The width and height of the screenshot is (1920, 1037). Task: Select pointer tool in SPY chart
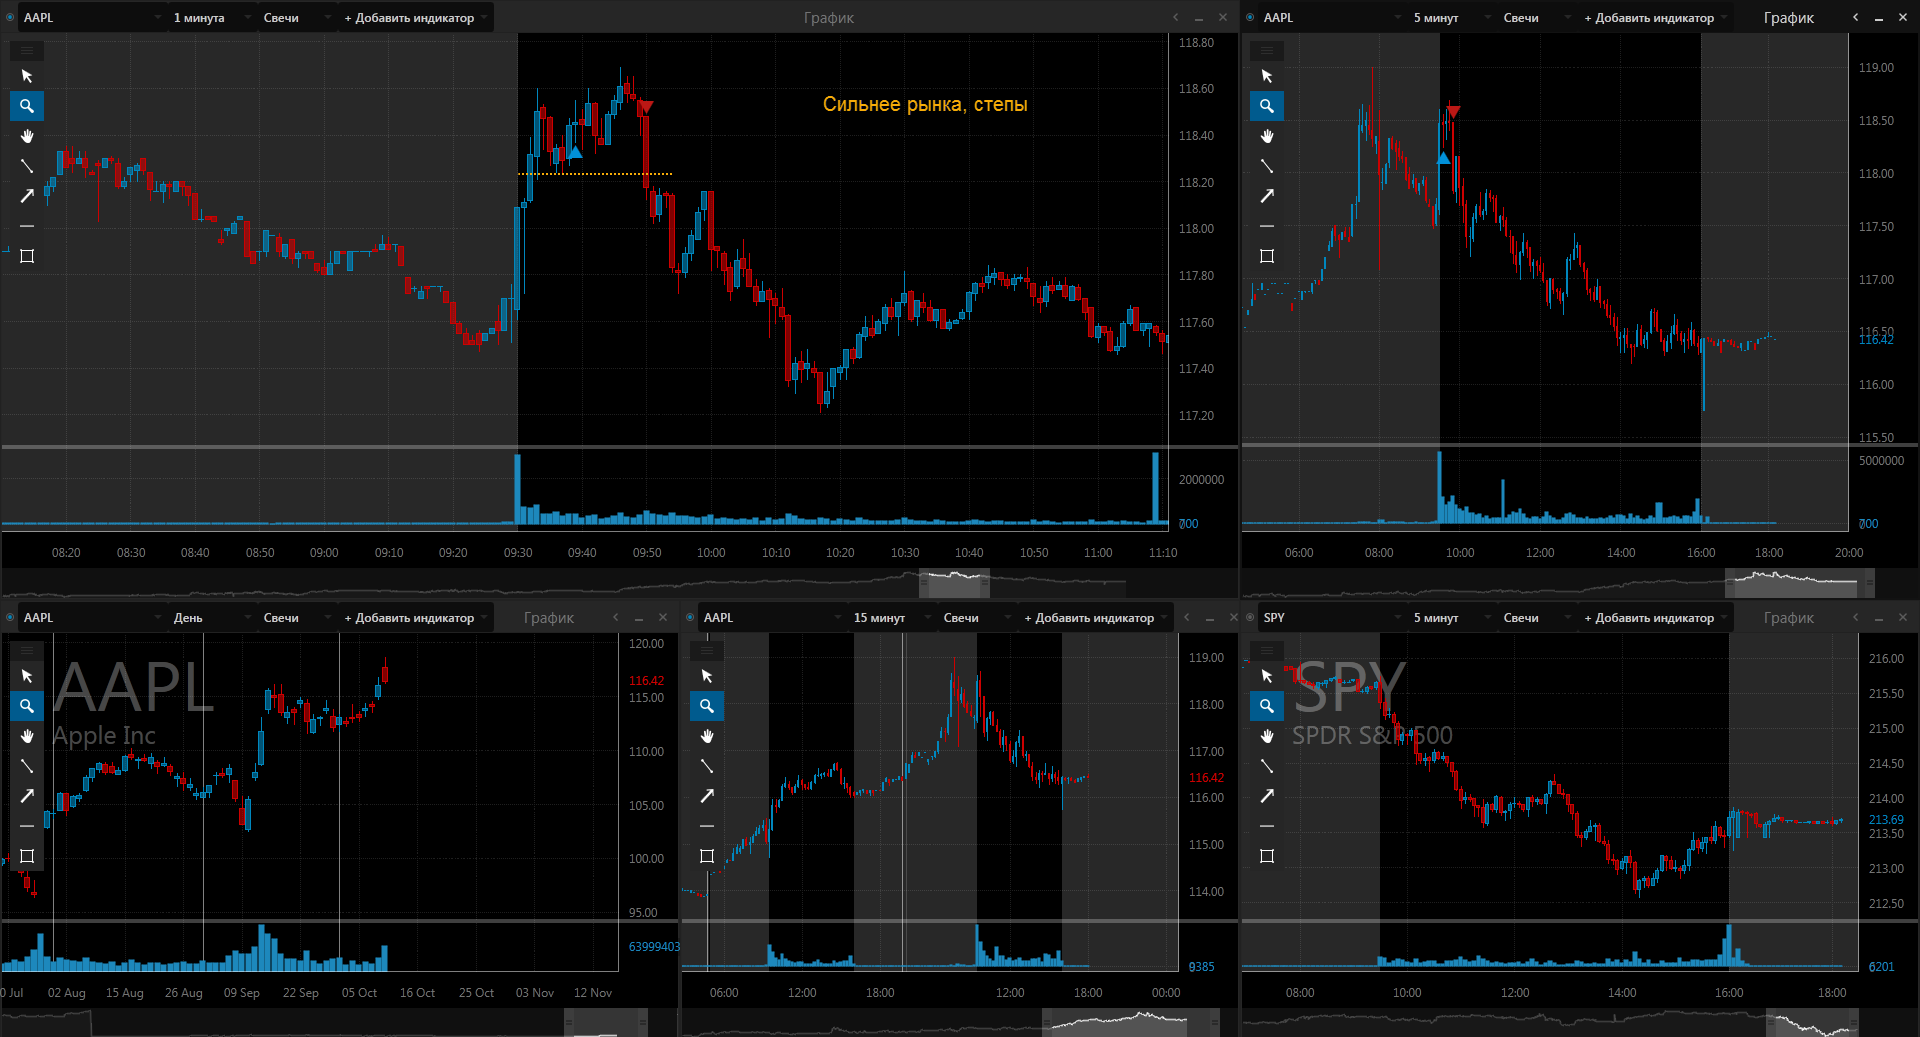(x=1267, y=676)
